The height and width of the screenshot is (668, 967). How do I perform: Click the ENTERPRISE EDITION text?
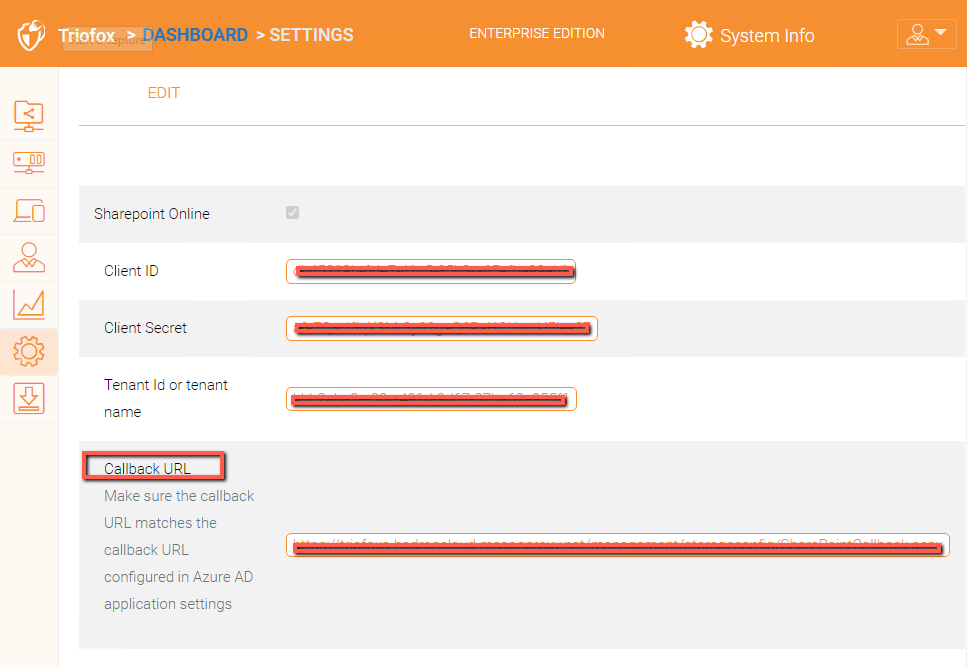pos(537,33)
